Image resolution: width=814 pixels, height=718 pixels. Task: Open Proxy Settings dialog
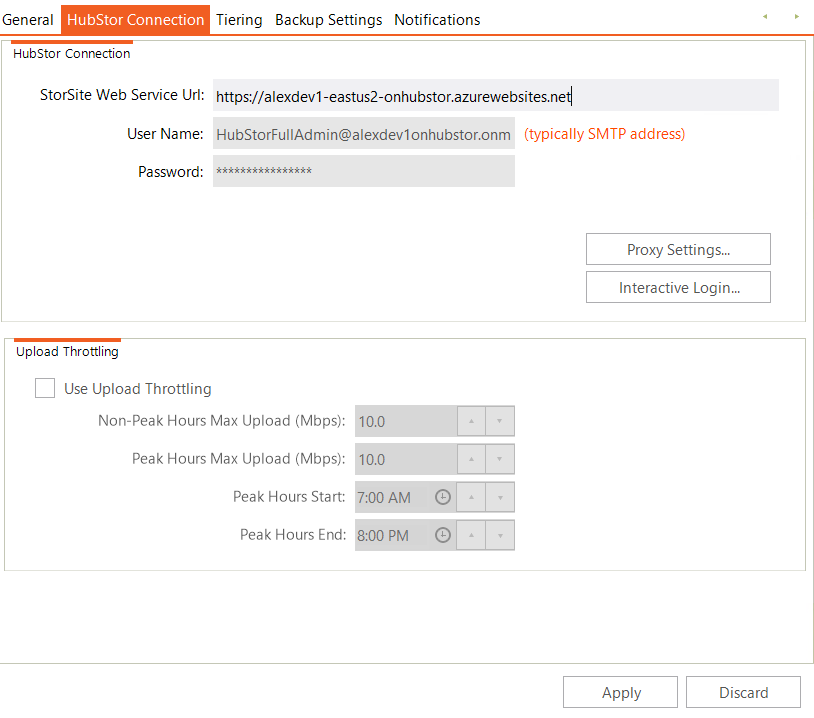(x=678, y=249)
